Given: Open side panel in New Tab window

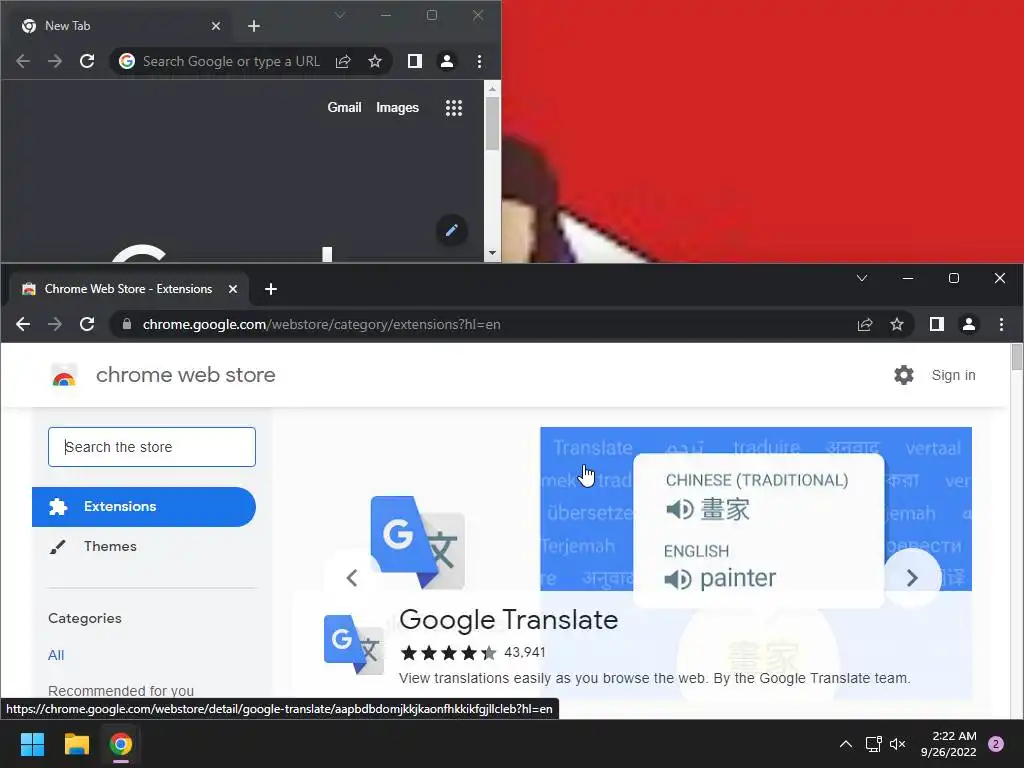Looking at the screenshot, I should 415,61.
